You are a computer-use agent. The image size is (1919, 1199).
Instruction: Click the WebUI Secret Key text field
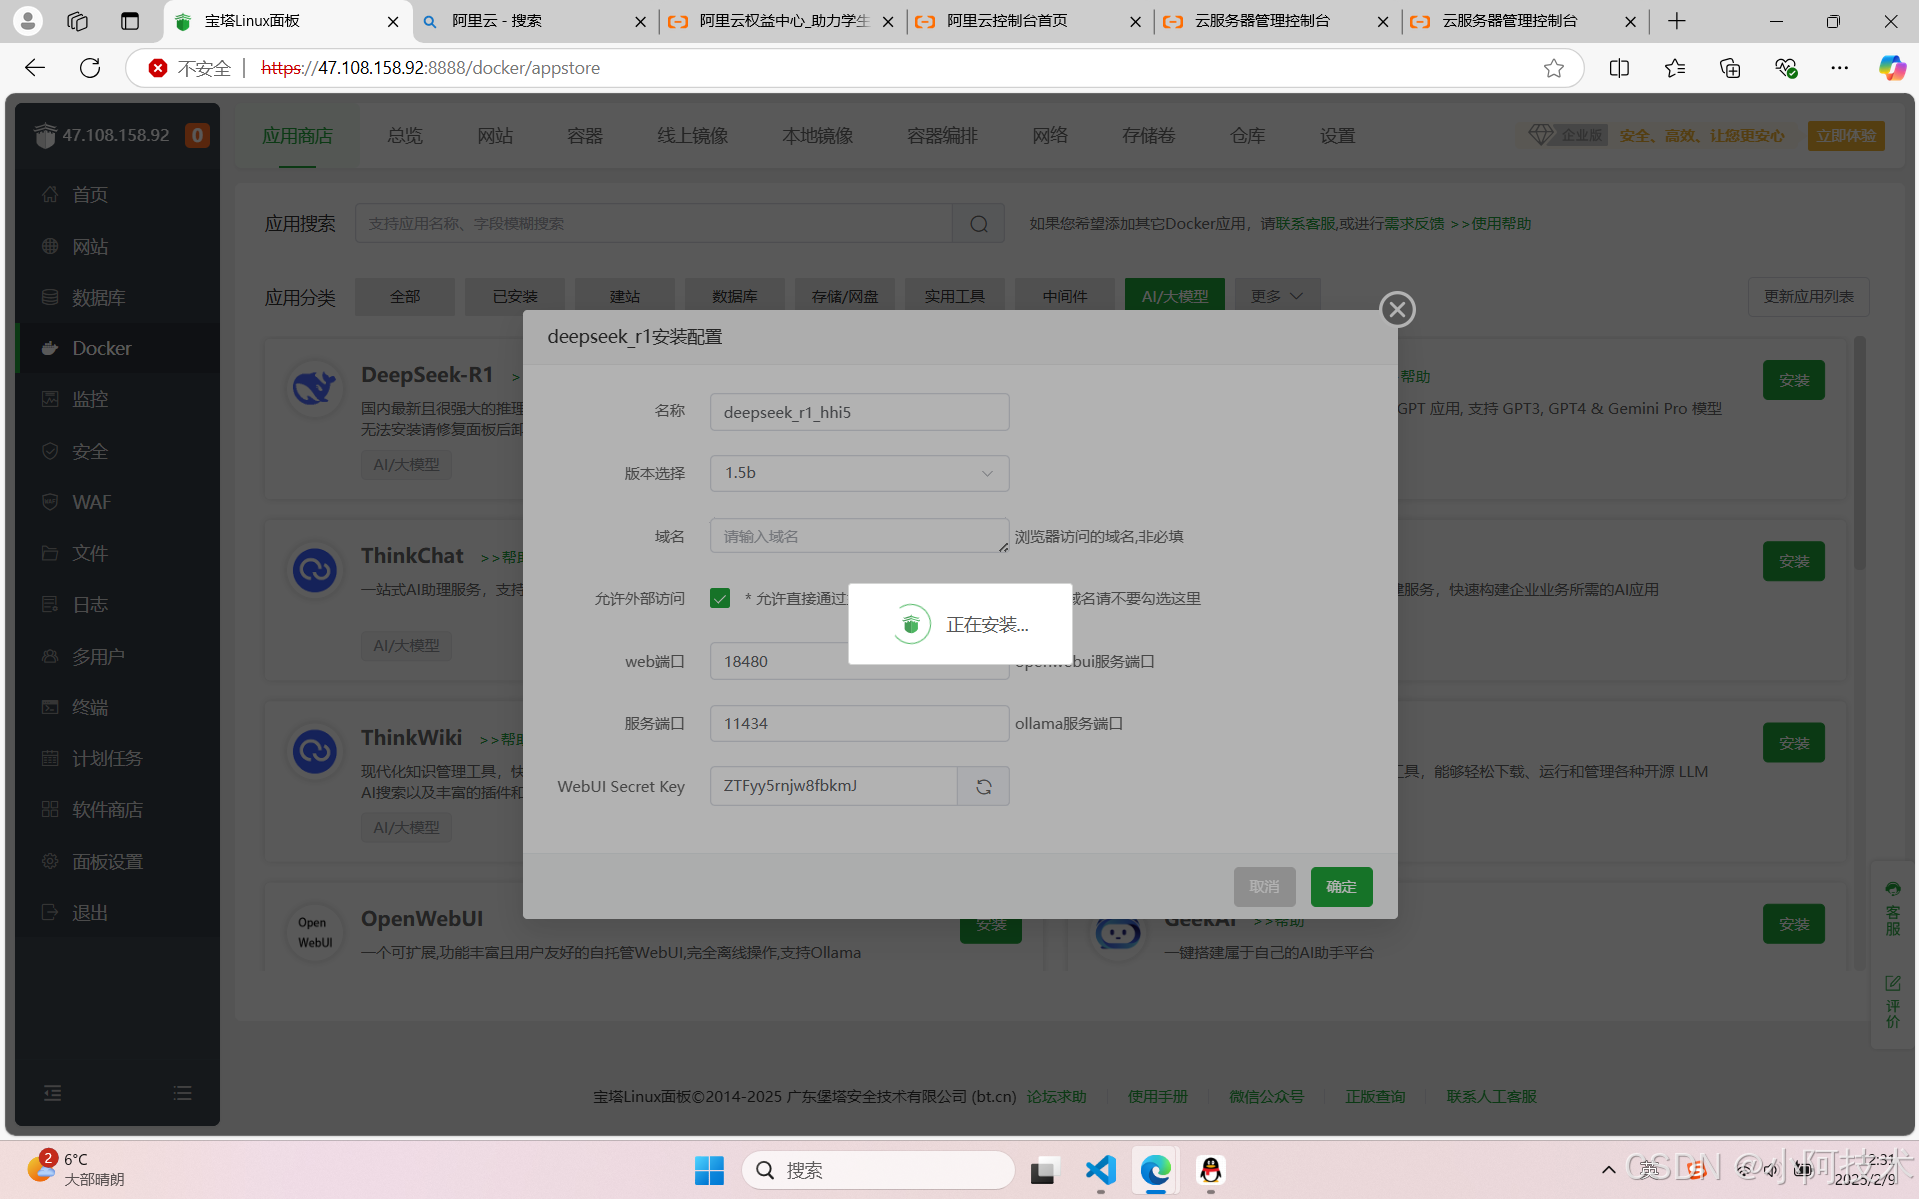point(833,786)
